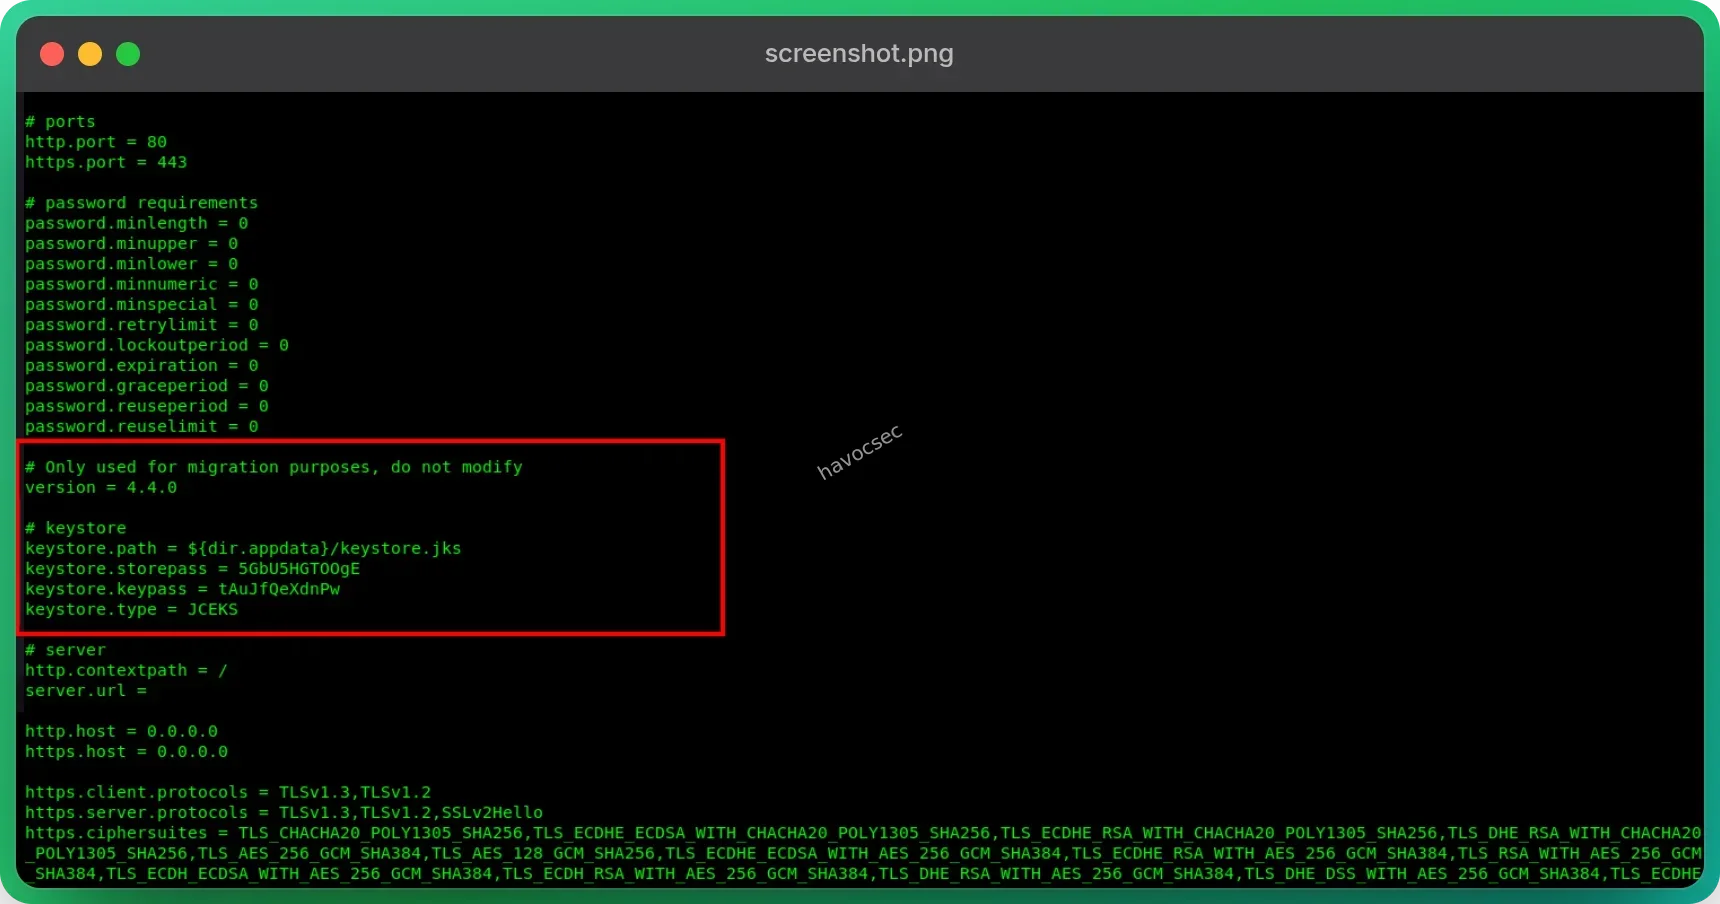Click the green maximize window button
The width and height of the screenshot is (1720, 904).
coord(128,54)
